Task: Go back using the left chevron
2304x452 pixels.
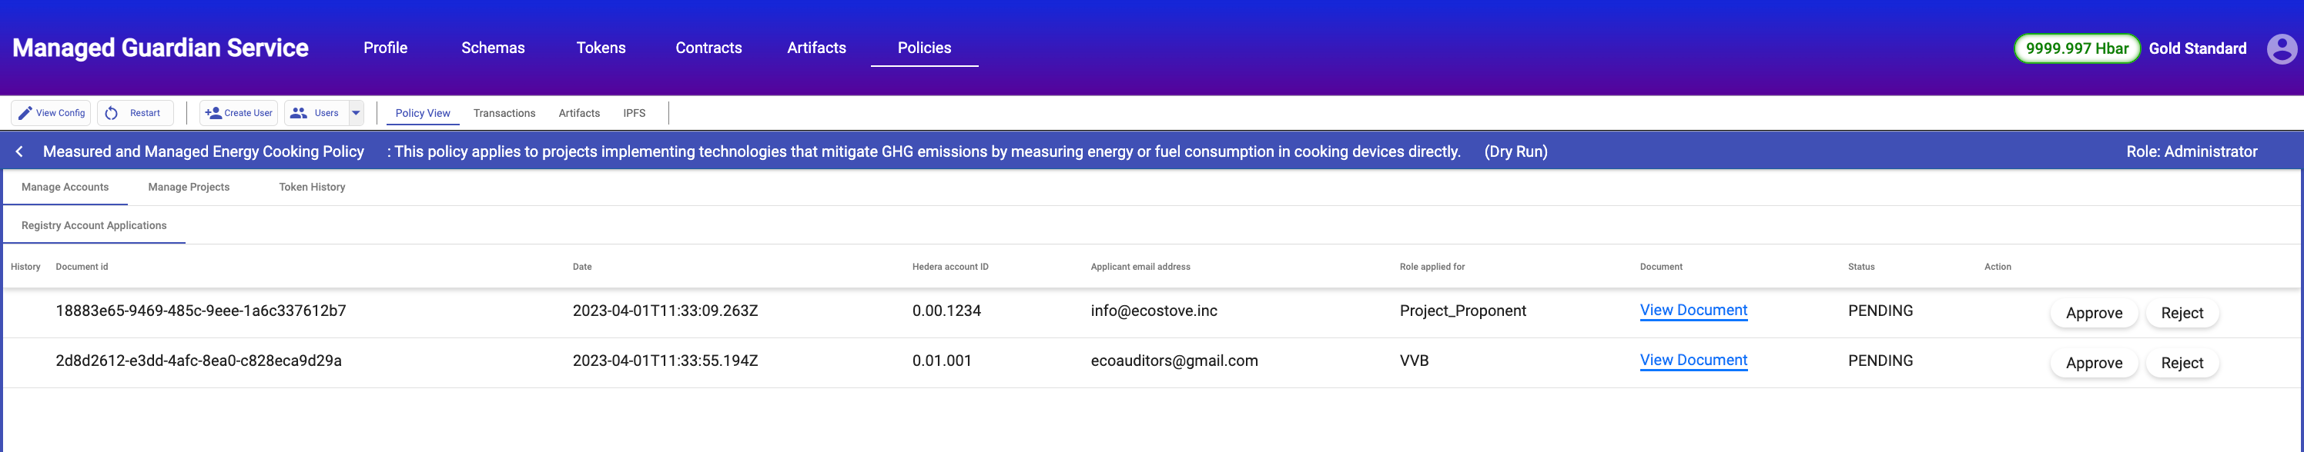Action: [x=20, y=152]
